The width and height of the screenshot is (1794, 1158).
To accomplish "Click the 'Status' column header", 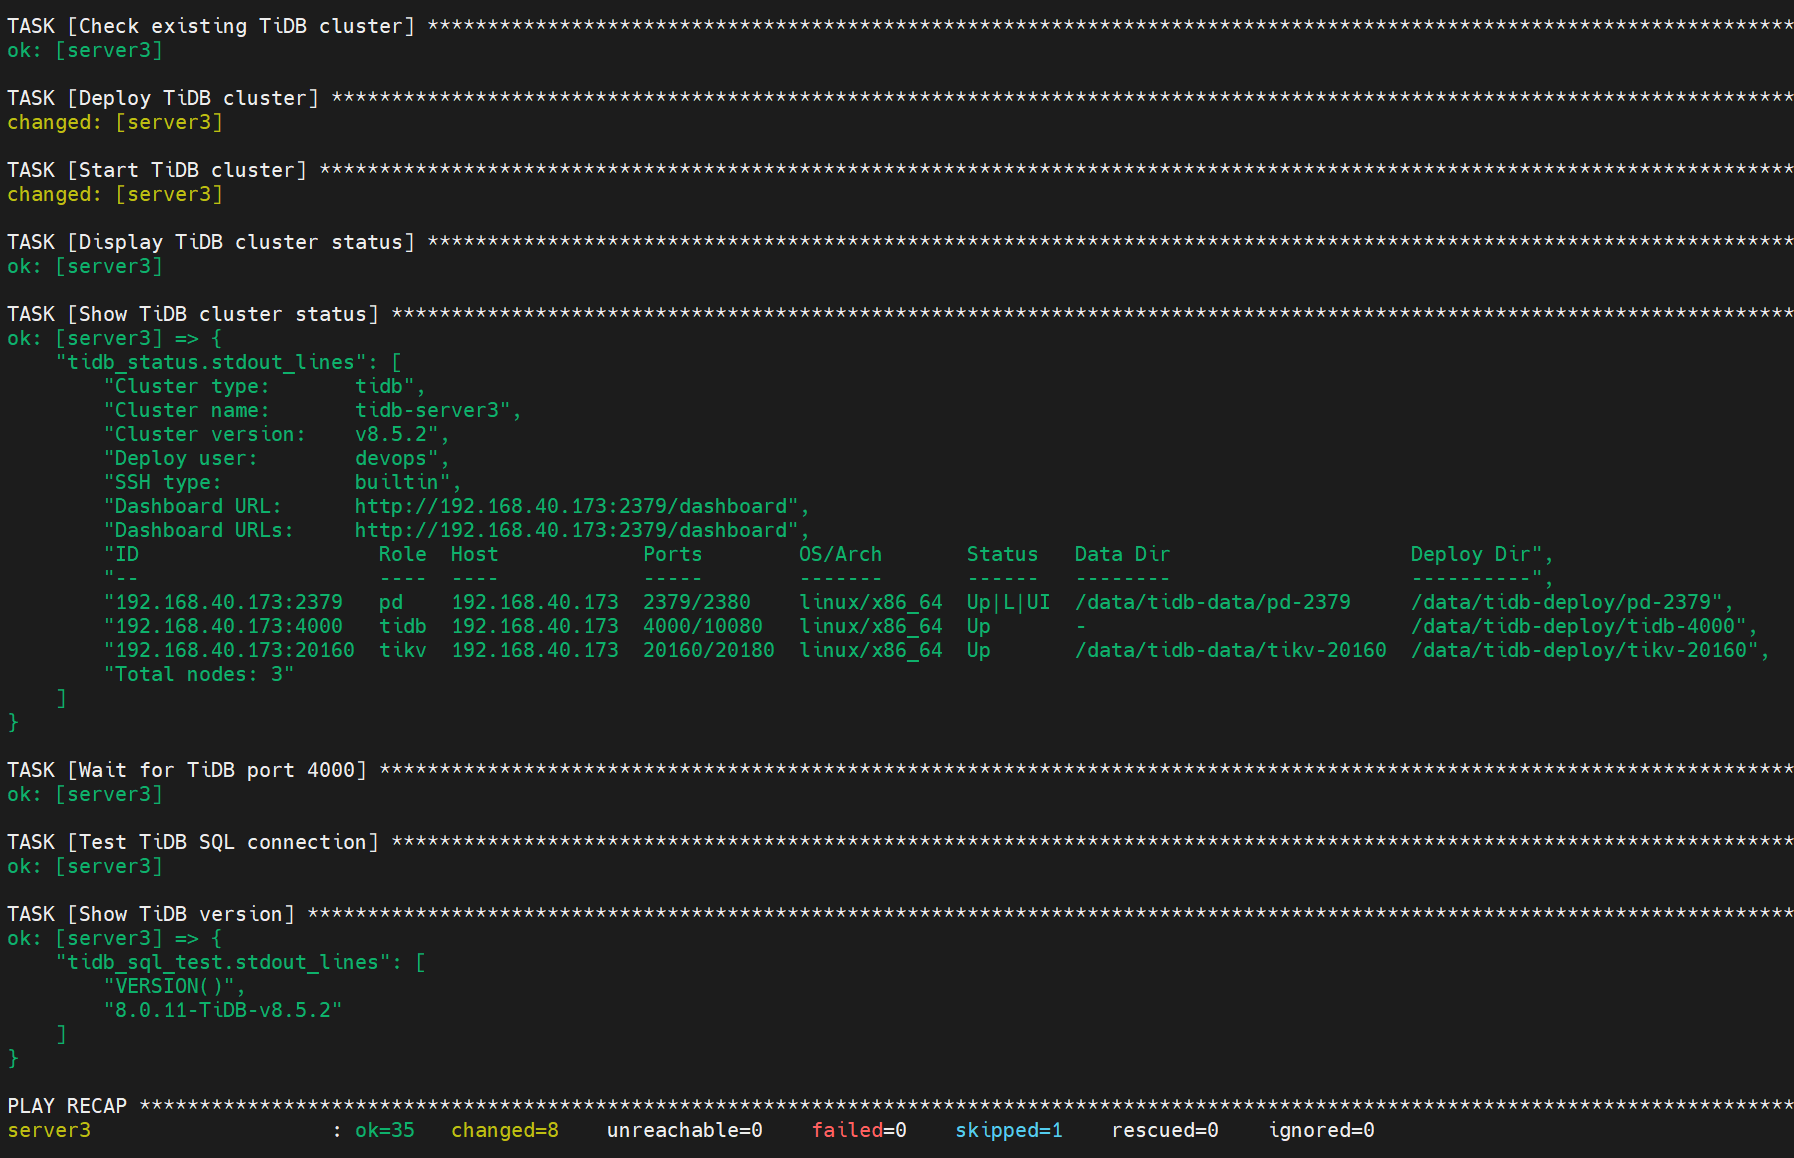I will [1003, 554].
